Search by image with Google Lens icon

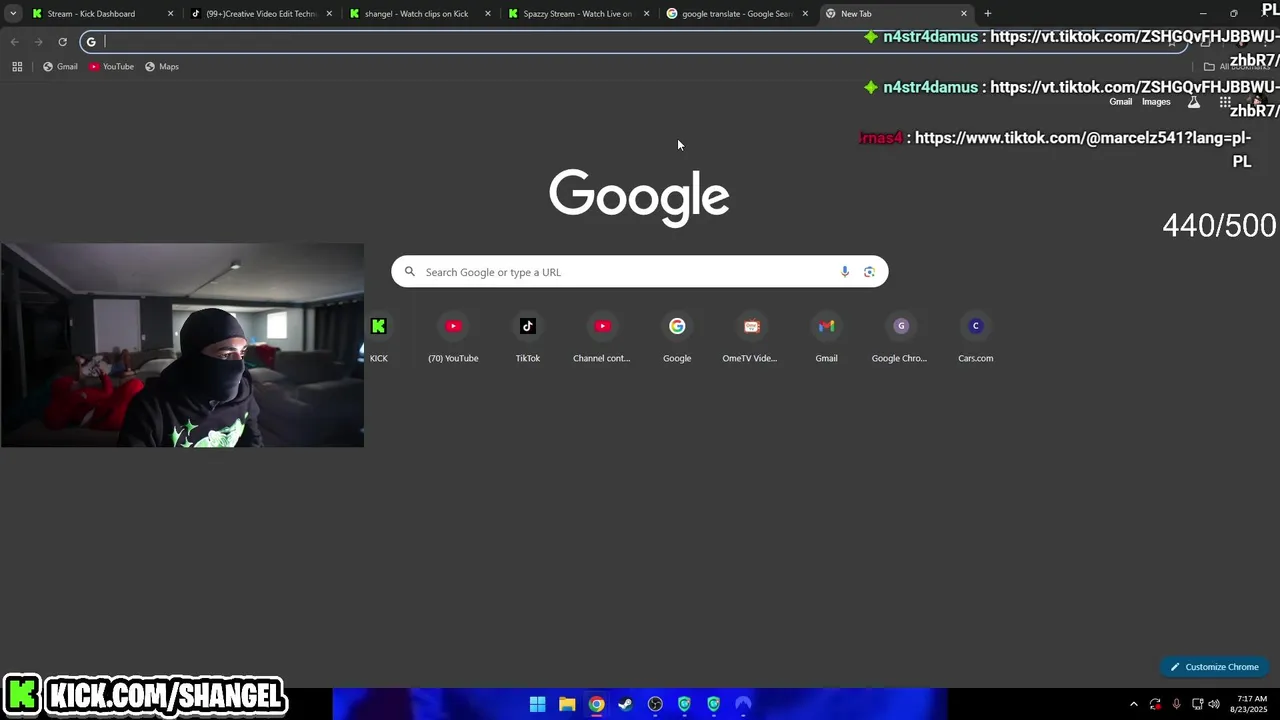pos(869,272)
